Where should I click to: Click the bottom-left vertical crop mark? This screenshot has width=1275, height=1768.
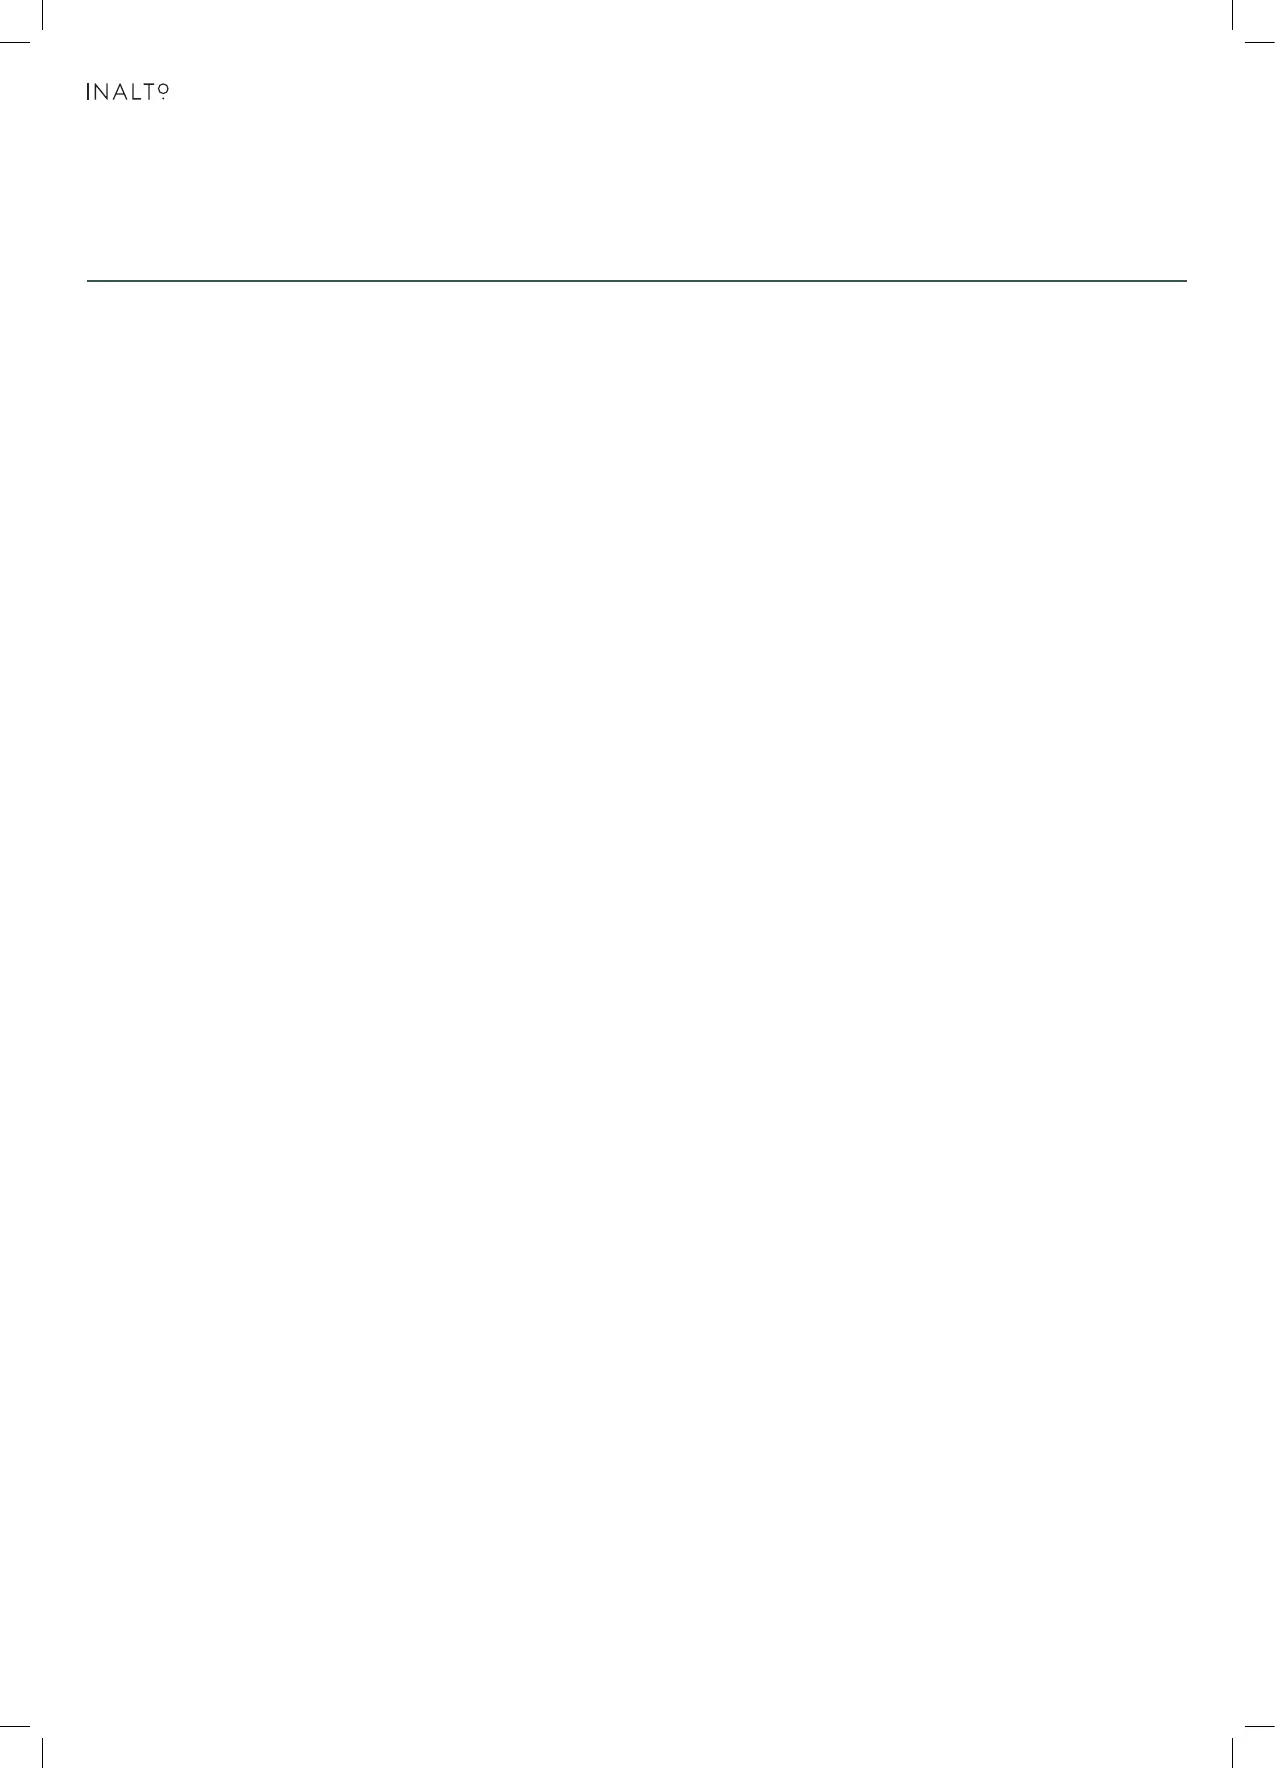tap(43, 1753)
